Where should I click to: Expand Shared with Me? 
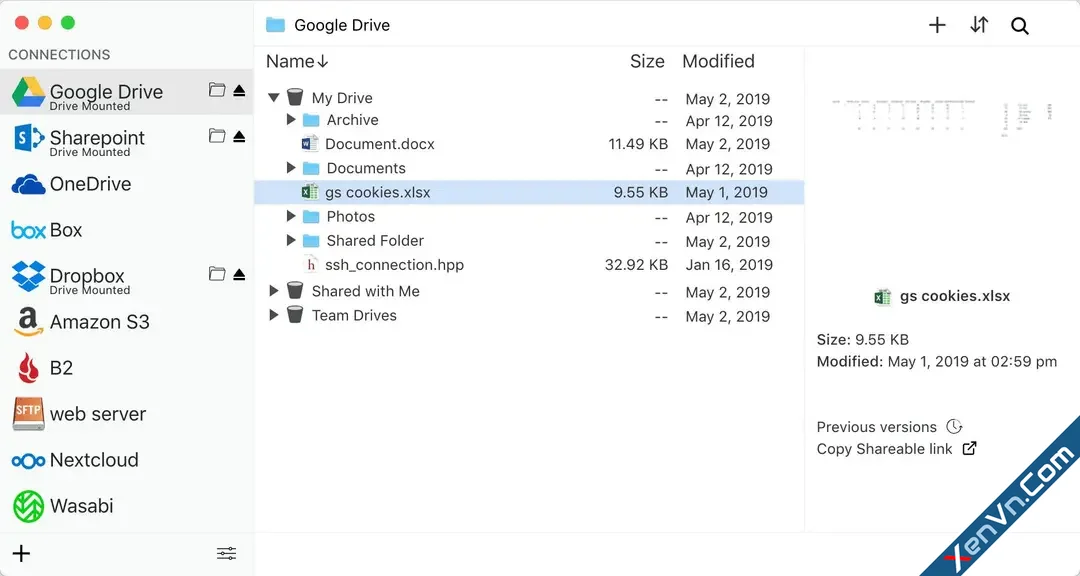(x=274, y=291)
